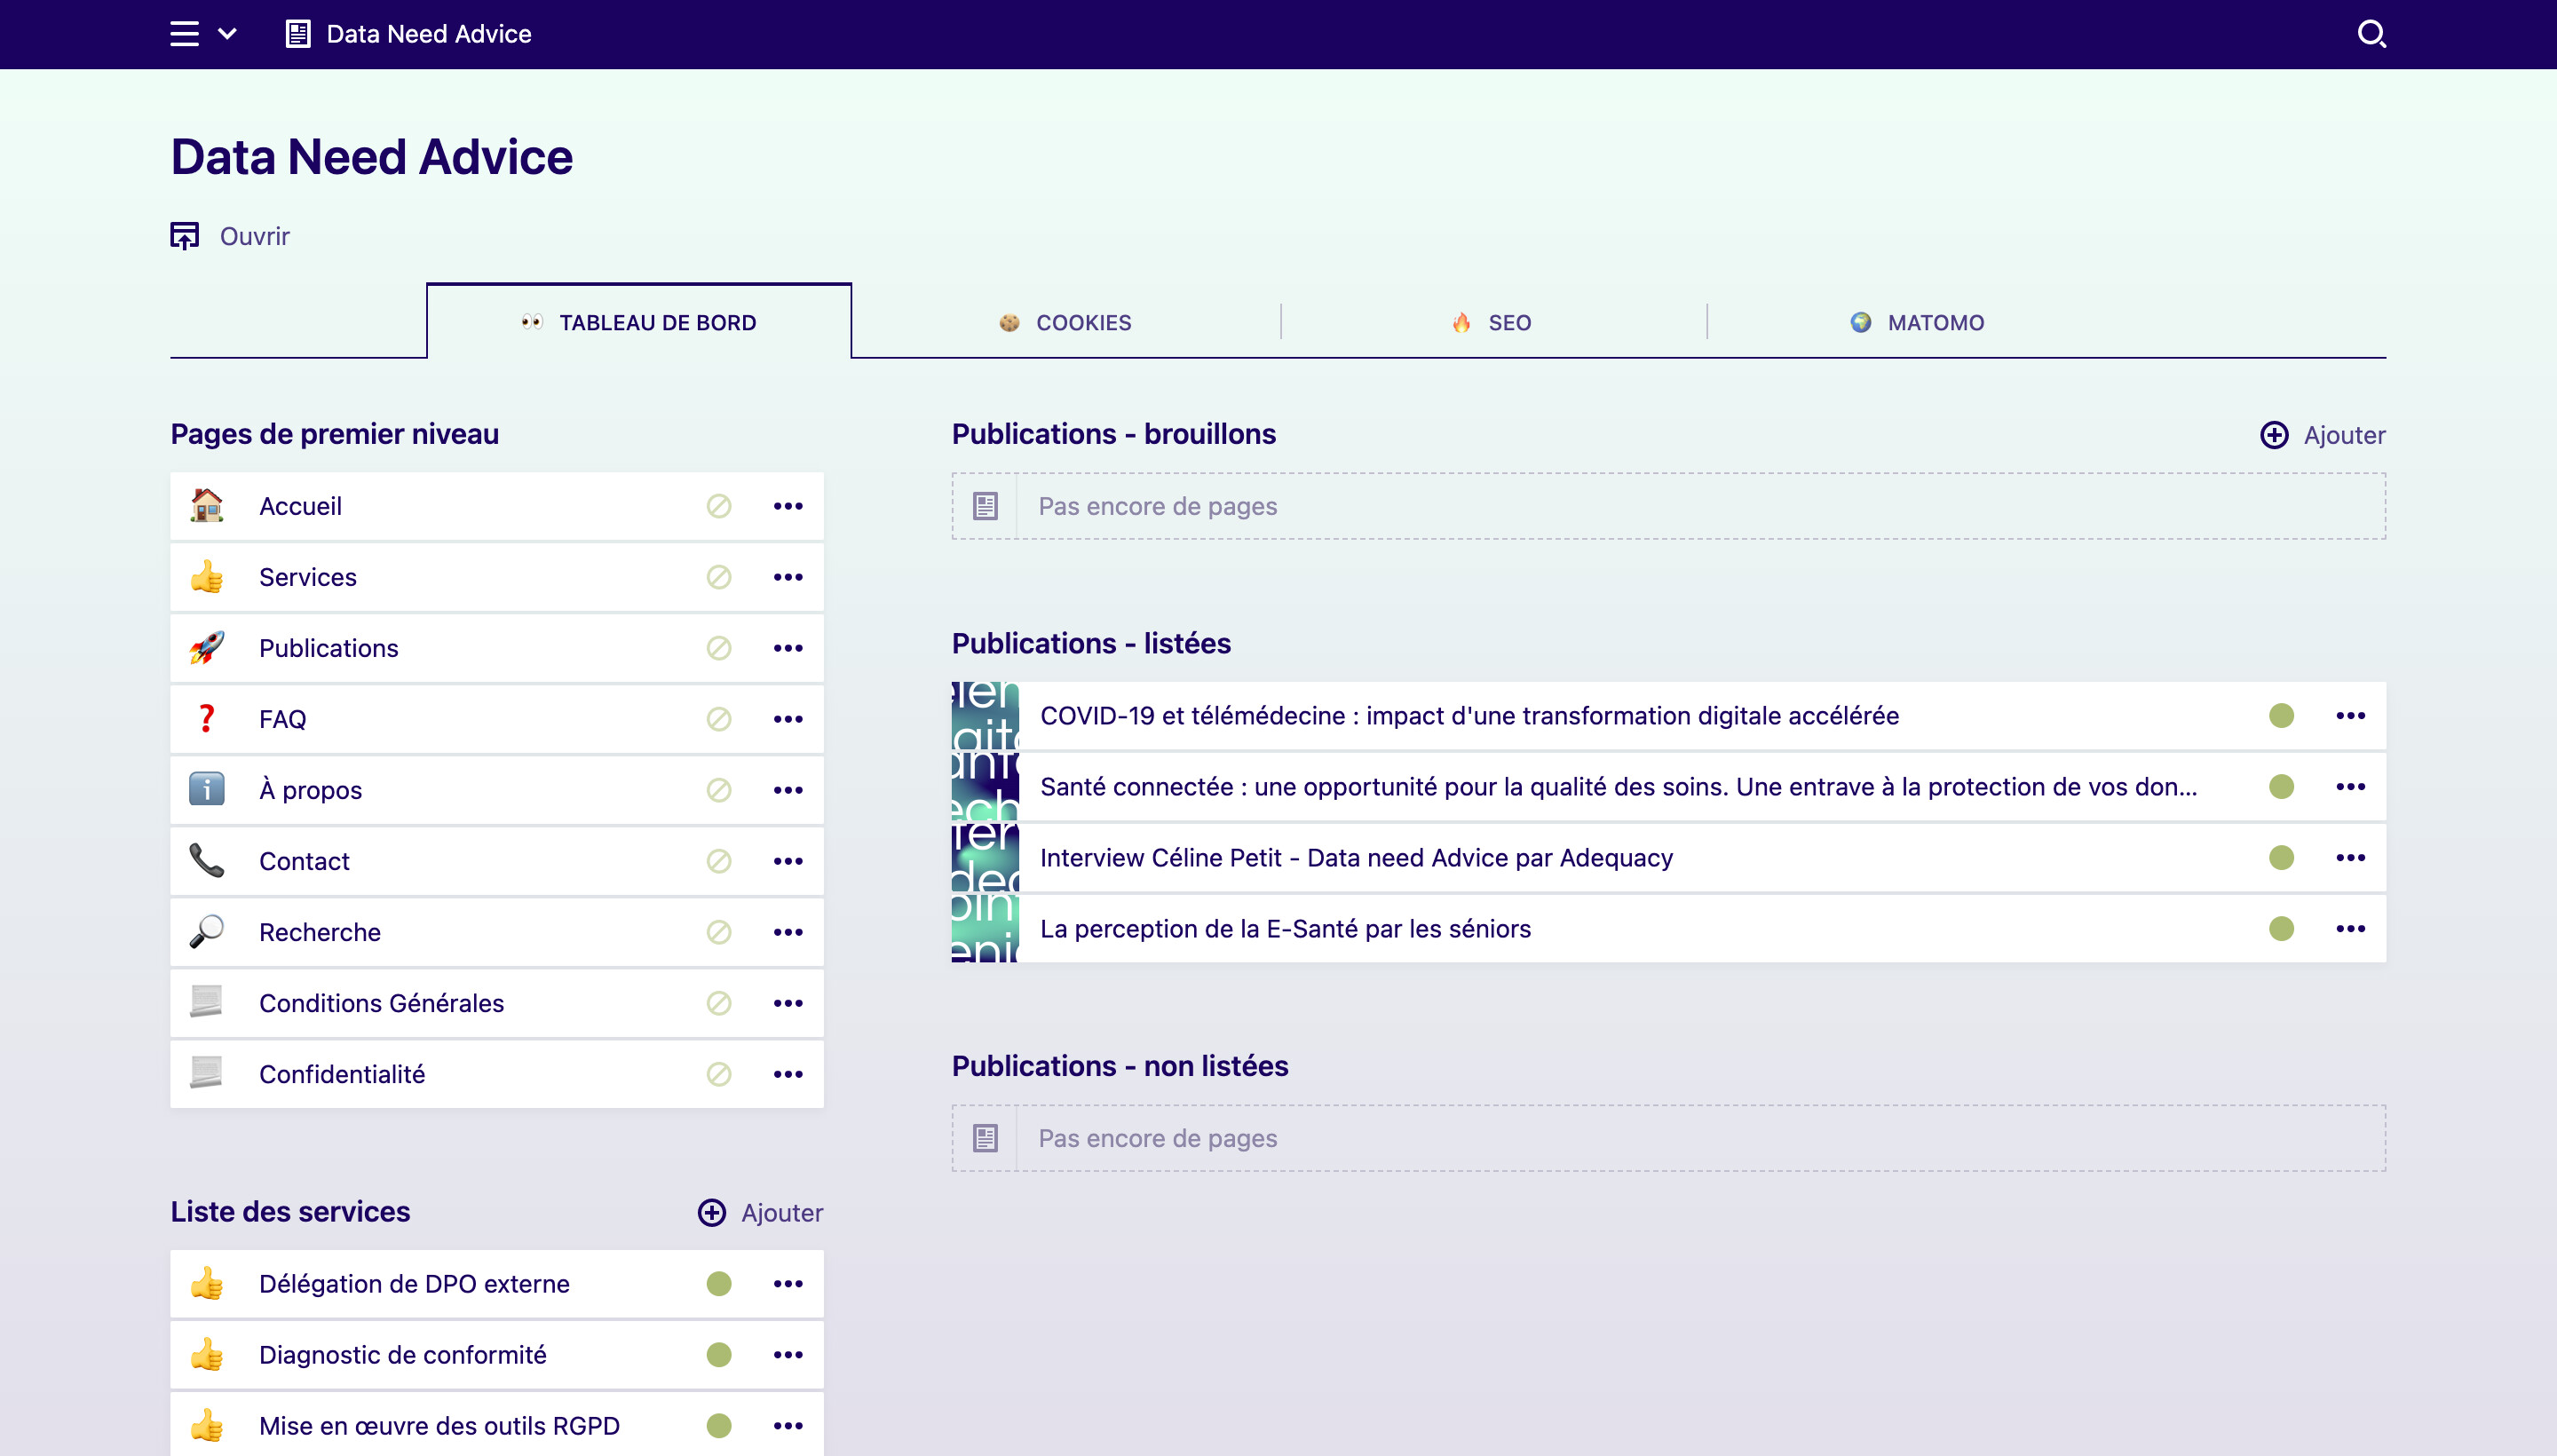This screenshot has height=1456, width=2557.
Task: Click the Contact phone icon
Action: point(207,861)
